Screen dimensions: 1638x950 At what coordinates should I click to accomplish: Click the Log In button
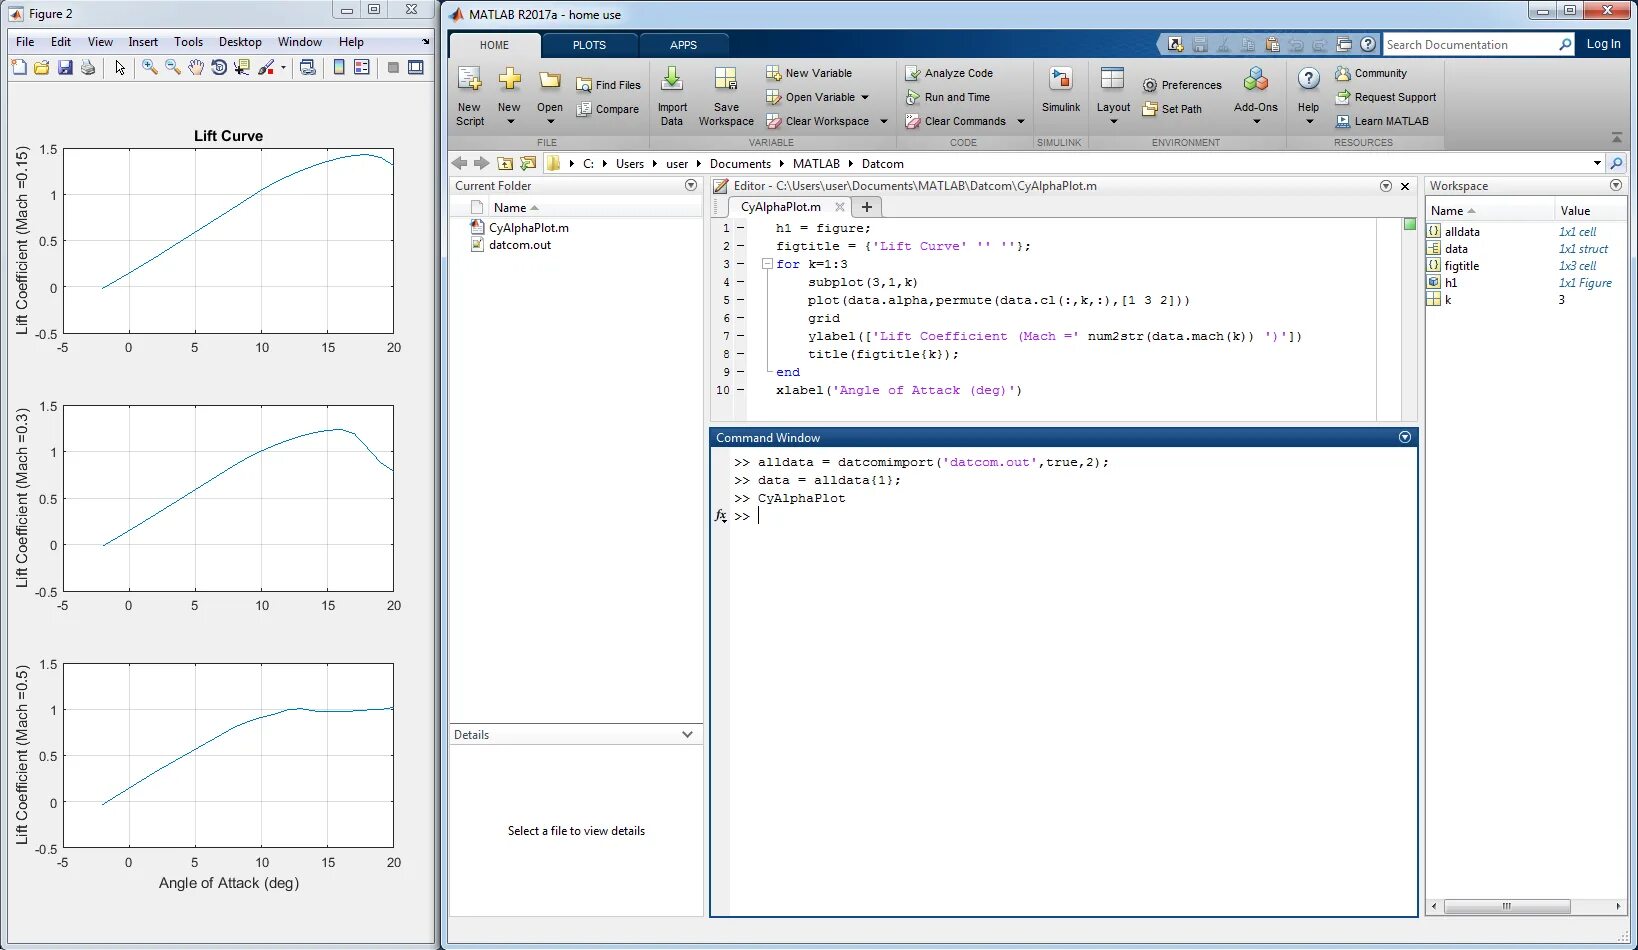1603,44
